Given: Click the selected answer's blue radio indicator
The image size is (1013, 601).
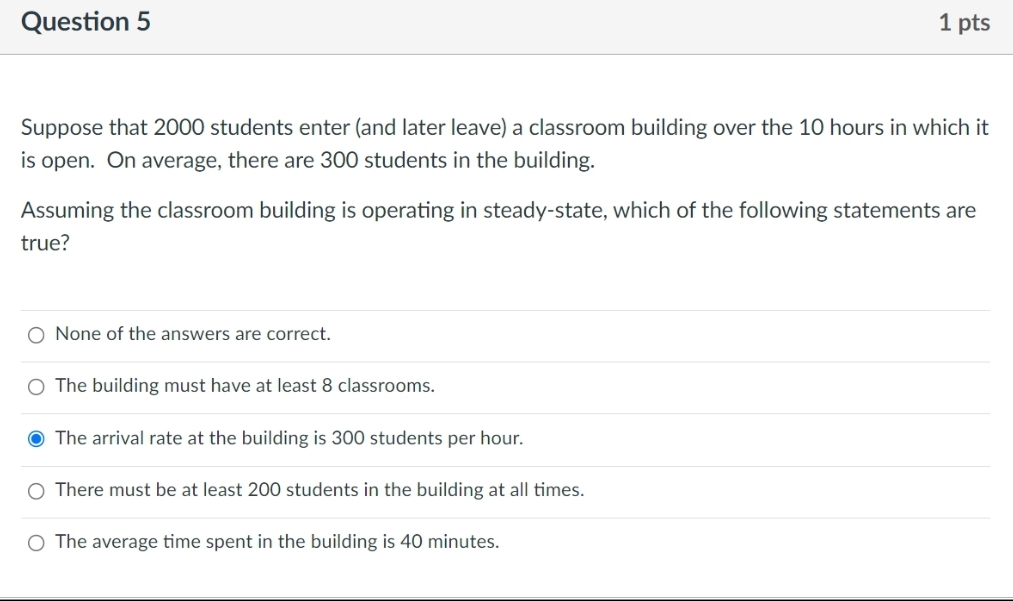Looking at the screenshot, I should [x=36, y=438].
